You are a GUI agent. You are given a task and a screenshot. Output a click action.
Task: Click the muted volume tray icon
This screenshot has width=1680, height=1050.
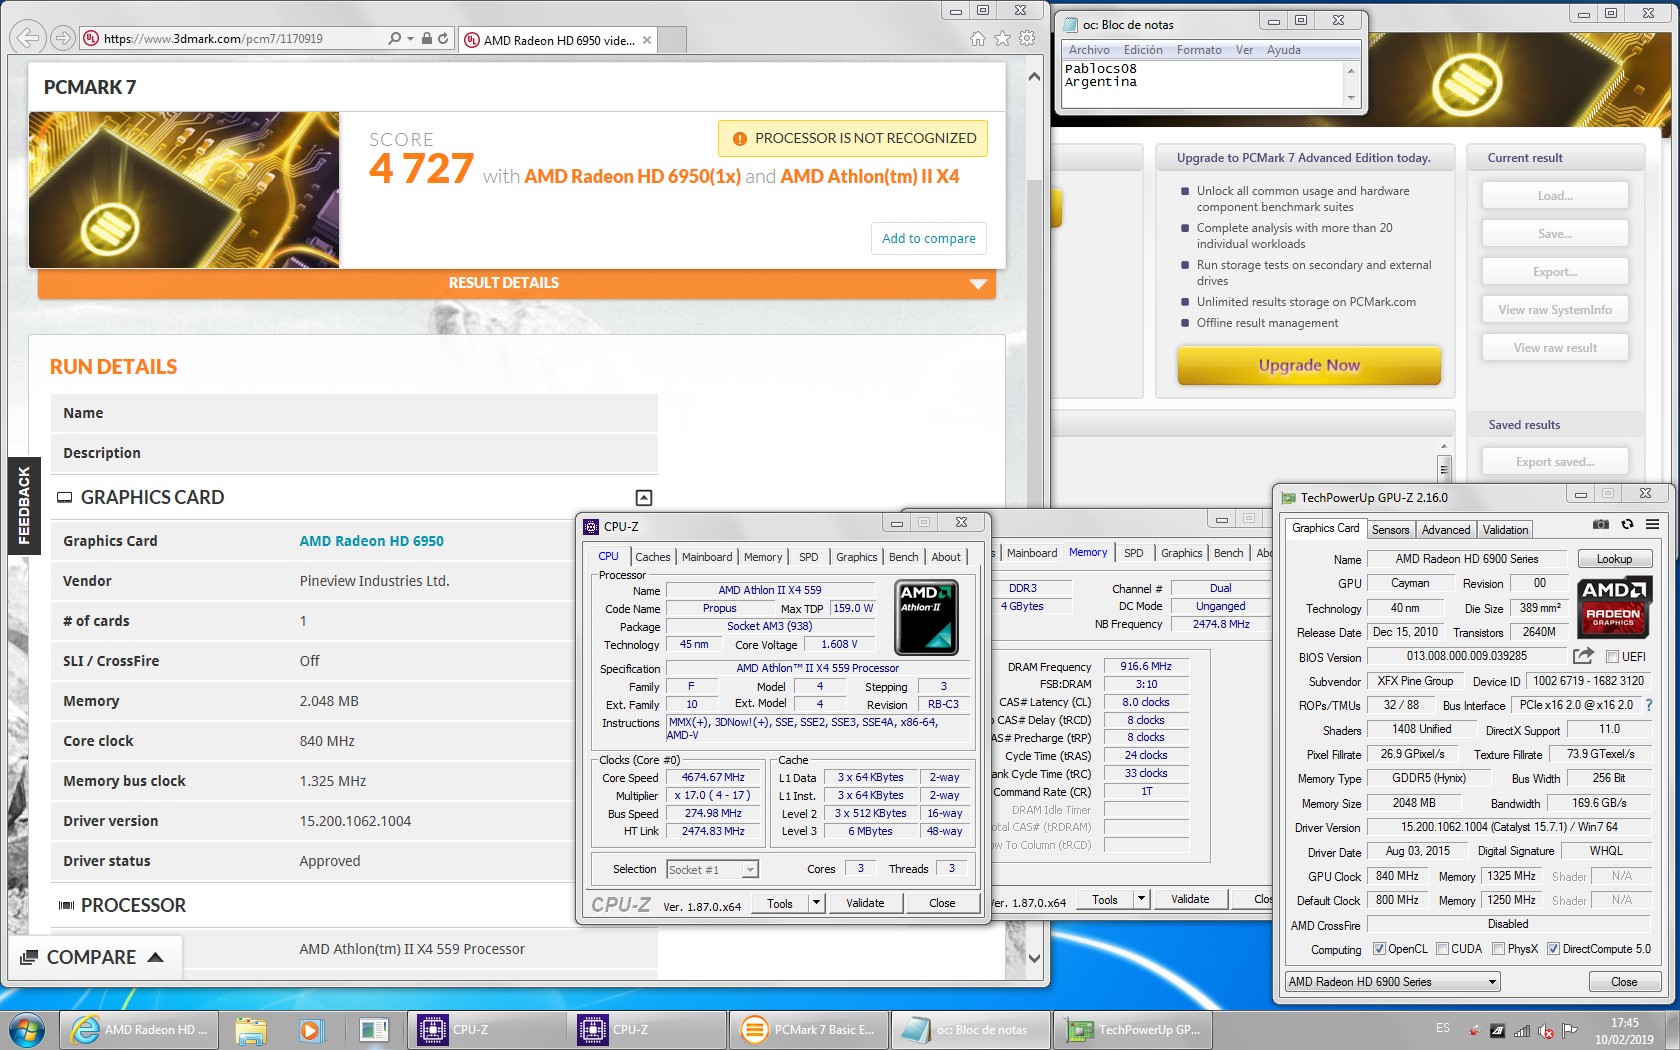1546,1030
